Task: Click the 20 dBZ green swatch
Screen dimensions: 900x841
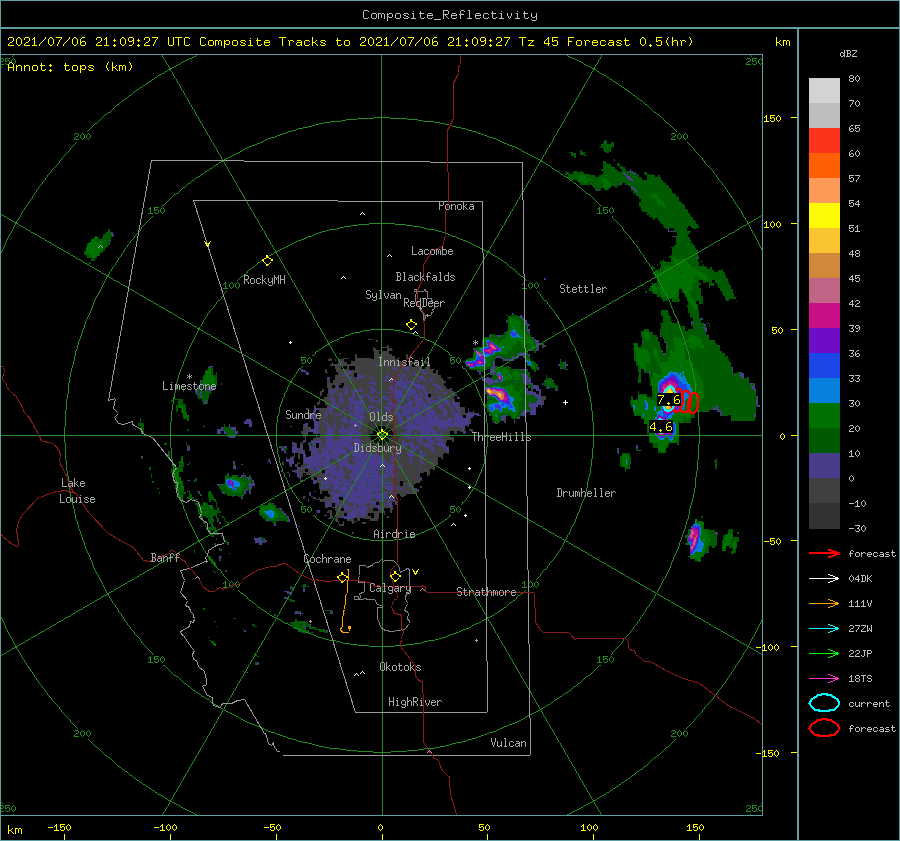Action: [824, 416]
